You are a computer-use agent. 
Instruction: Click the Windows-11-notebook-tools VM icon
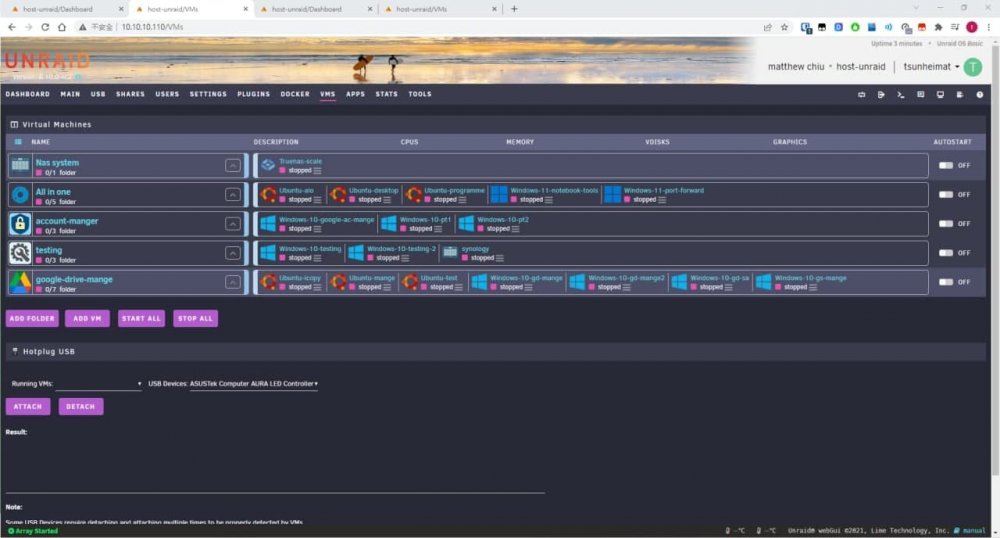coord(499,194)
